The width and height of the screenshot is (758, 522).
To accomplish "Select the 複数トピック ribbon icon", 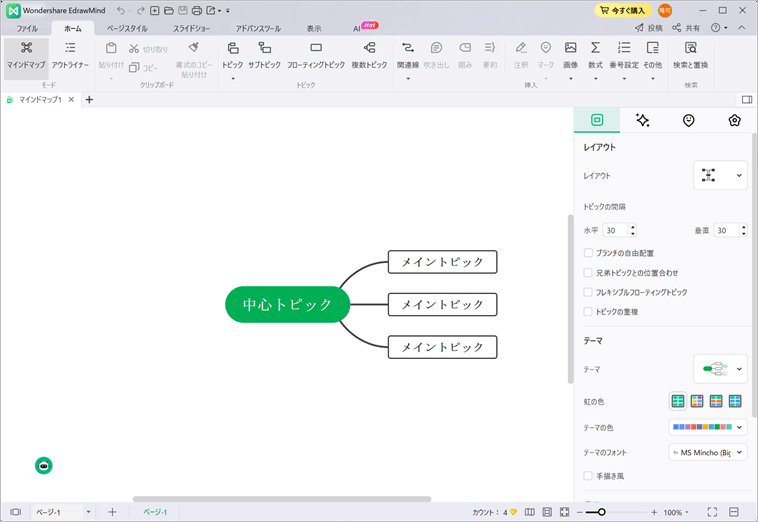I will (x=369, y=48).
